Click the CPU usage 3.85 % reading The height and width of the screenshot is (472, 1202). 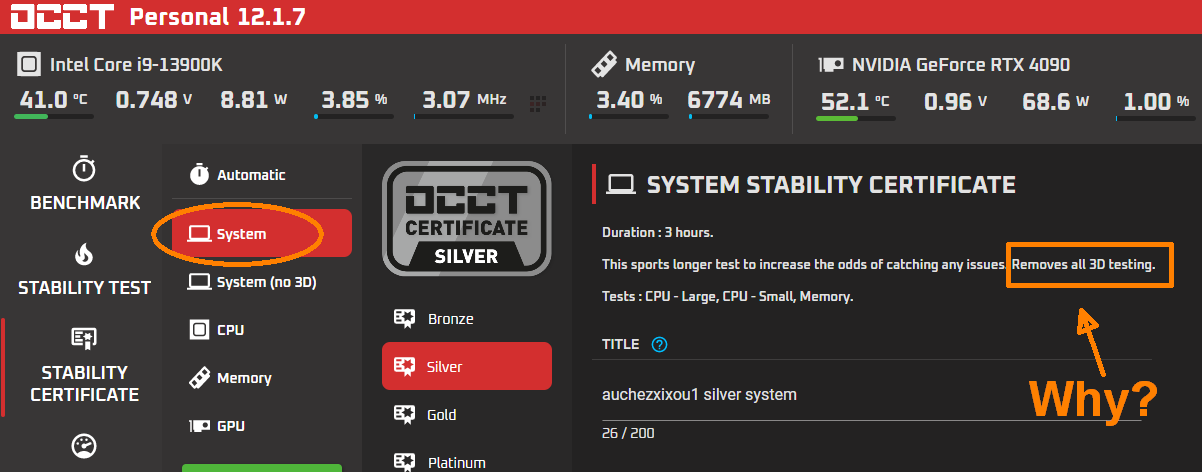tap(353, 100)
